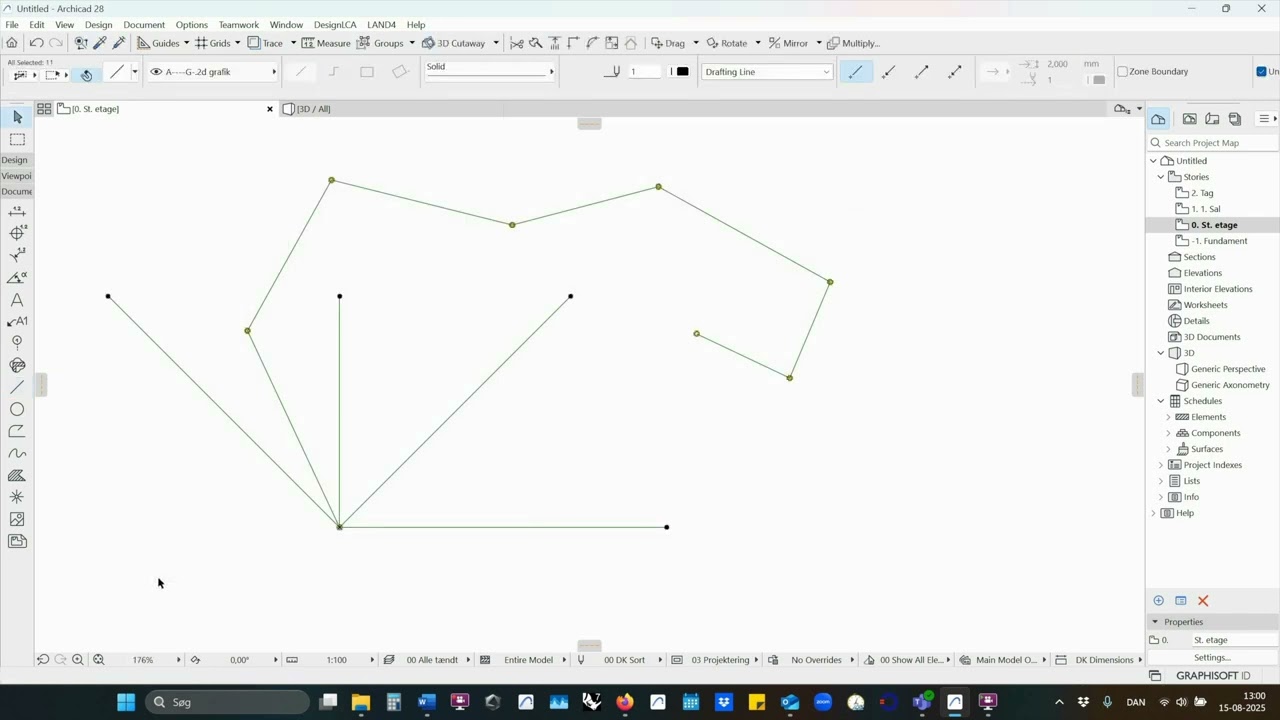This screenshot has height=720, width=1280.
Task: Collapse the Schedules tree node
Action: pos(1161,401)
